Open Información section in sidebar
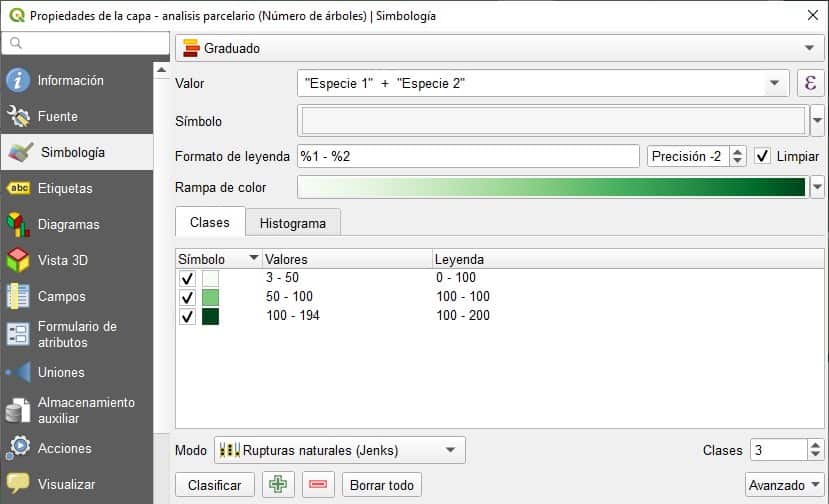Image resolution: width=829 pixels, height=504 pixels. (70, 81)
